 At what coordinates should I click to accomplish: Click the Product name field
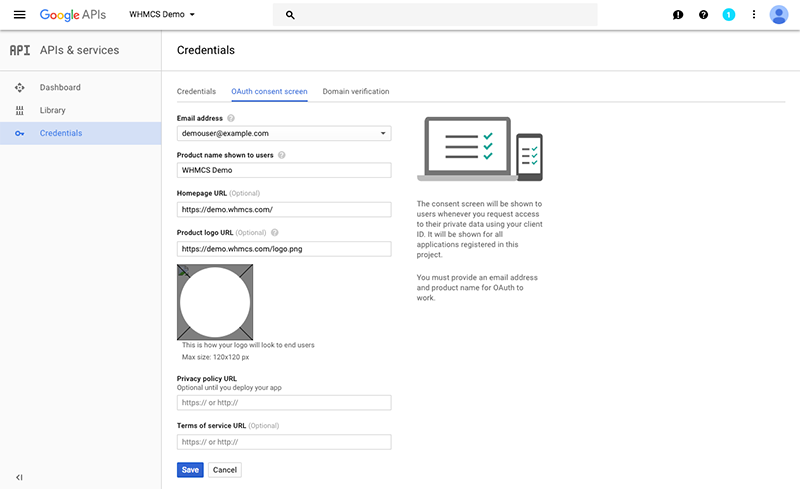coord(284,170)
